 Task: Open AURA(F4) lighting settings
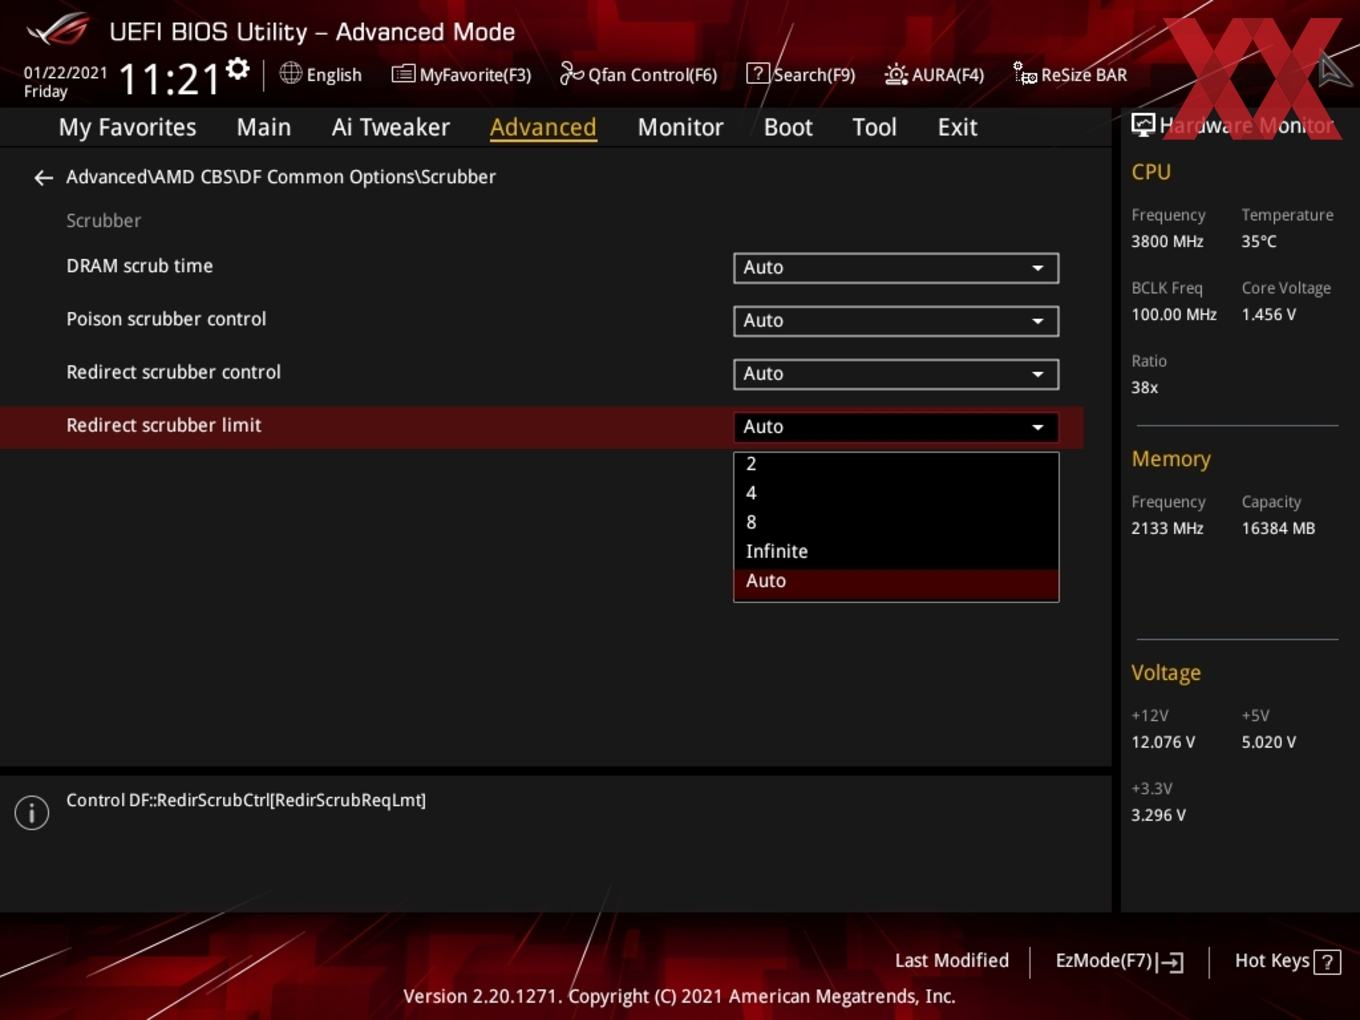pos(934,75)
